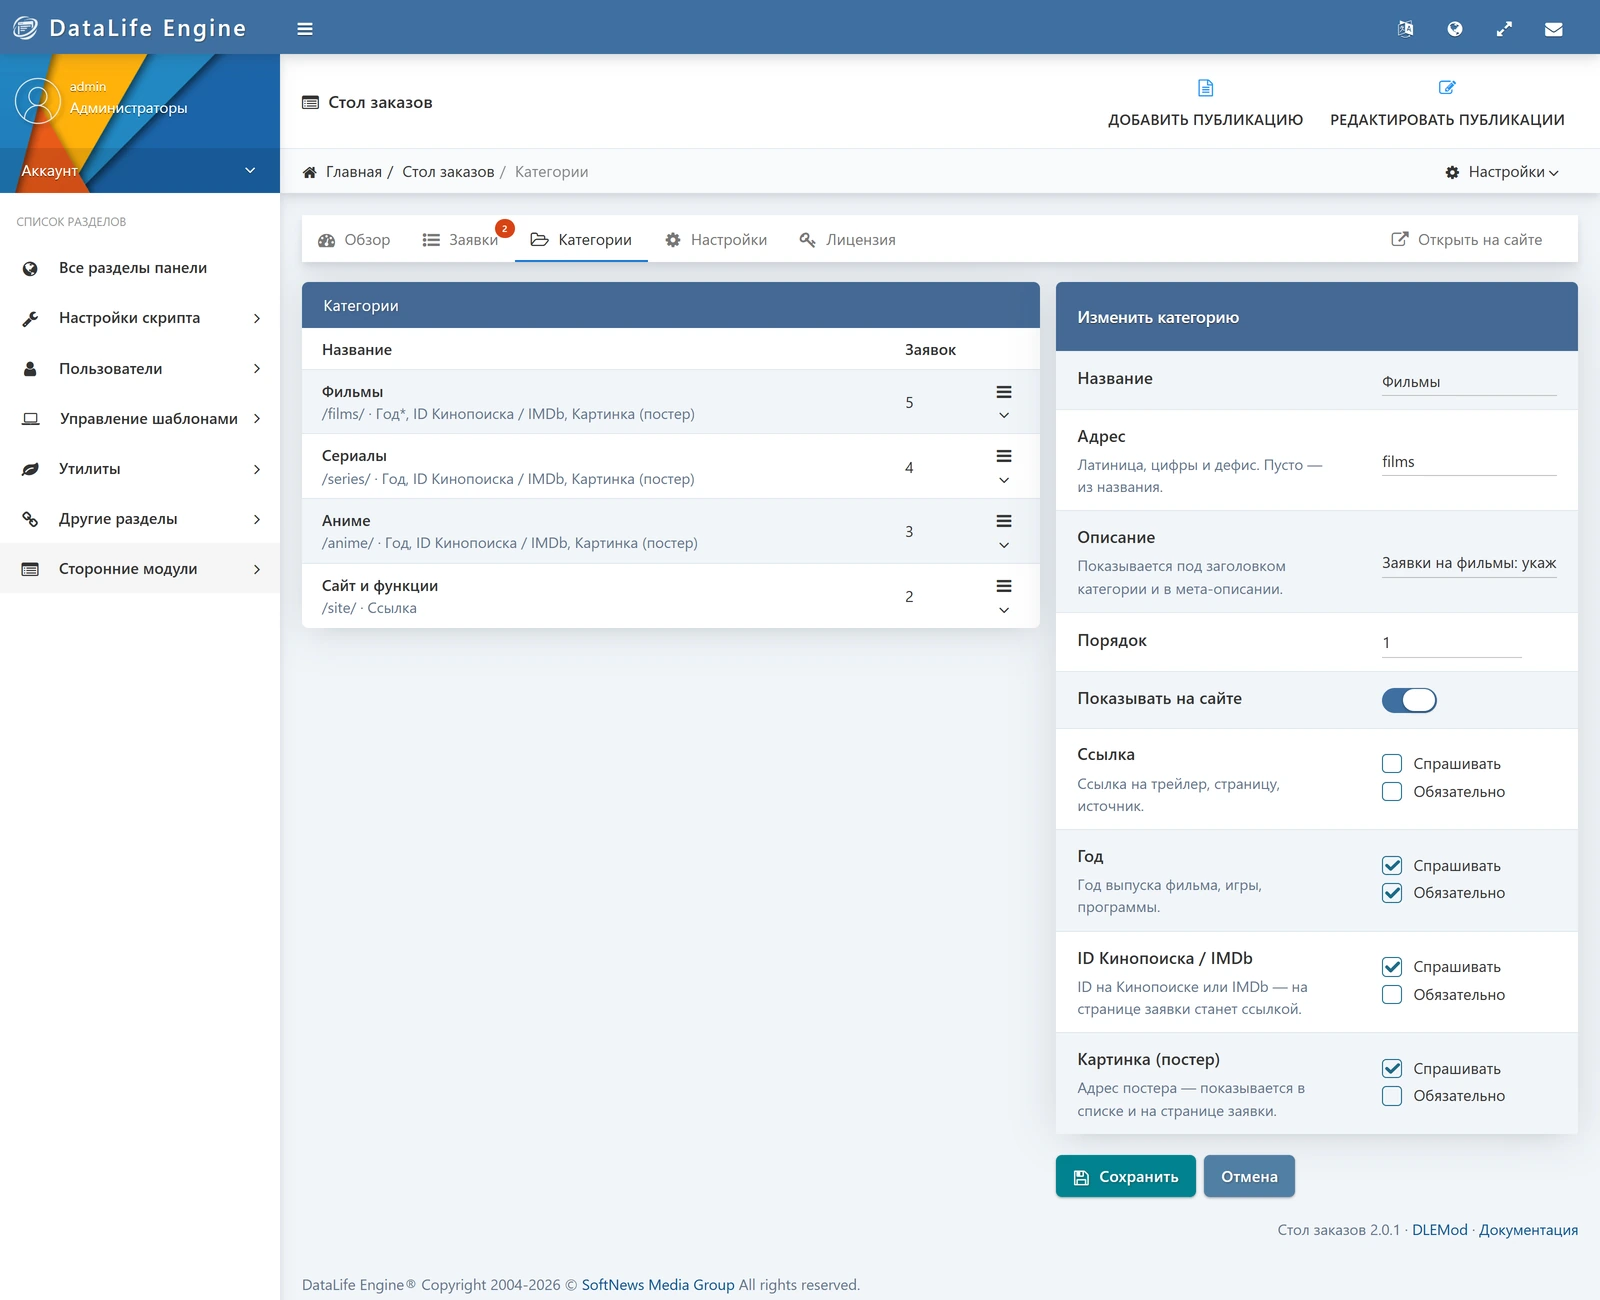Click the wrench icon Настройки скрипта
This screenshot has width=1600, height=1300.
point(30,318)
